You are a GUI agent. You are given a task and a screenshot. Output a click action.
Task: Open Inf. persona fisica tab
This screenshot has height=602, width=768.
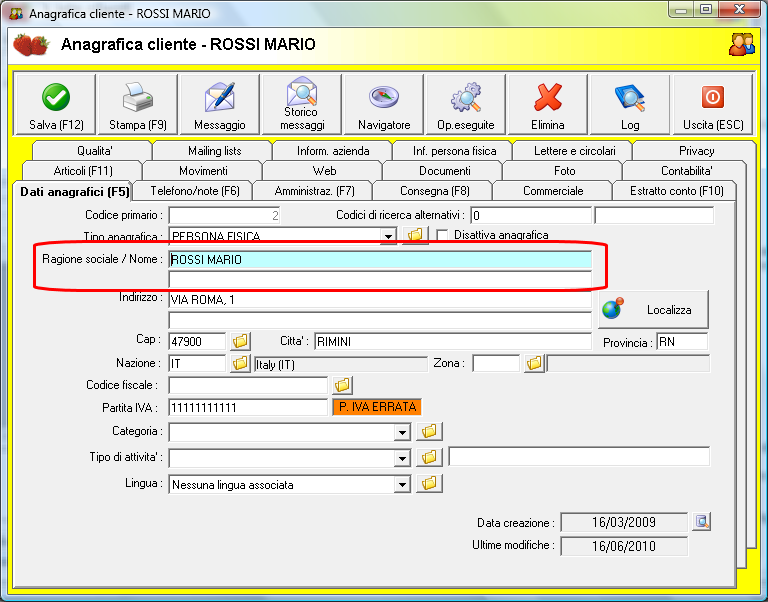pos(455,150)
